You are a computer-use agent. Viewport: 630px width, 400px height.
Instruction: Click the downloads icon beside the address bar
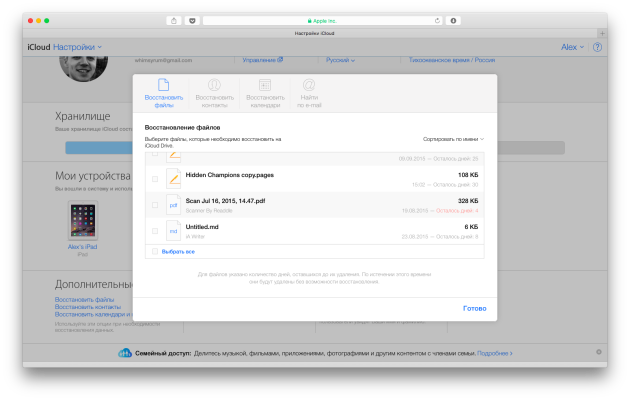[x=454, y=20]
